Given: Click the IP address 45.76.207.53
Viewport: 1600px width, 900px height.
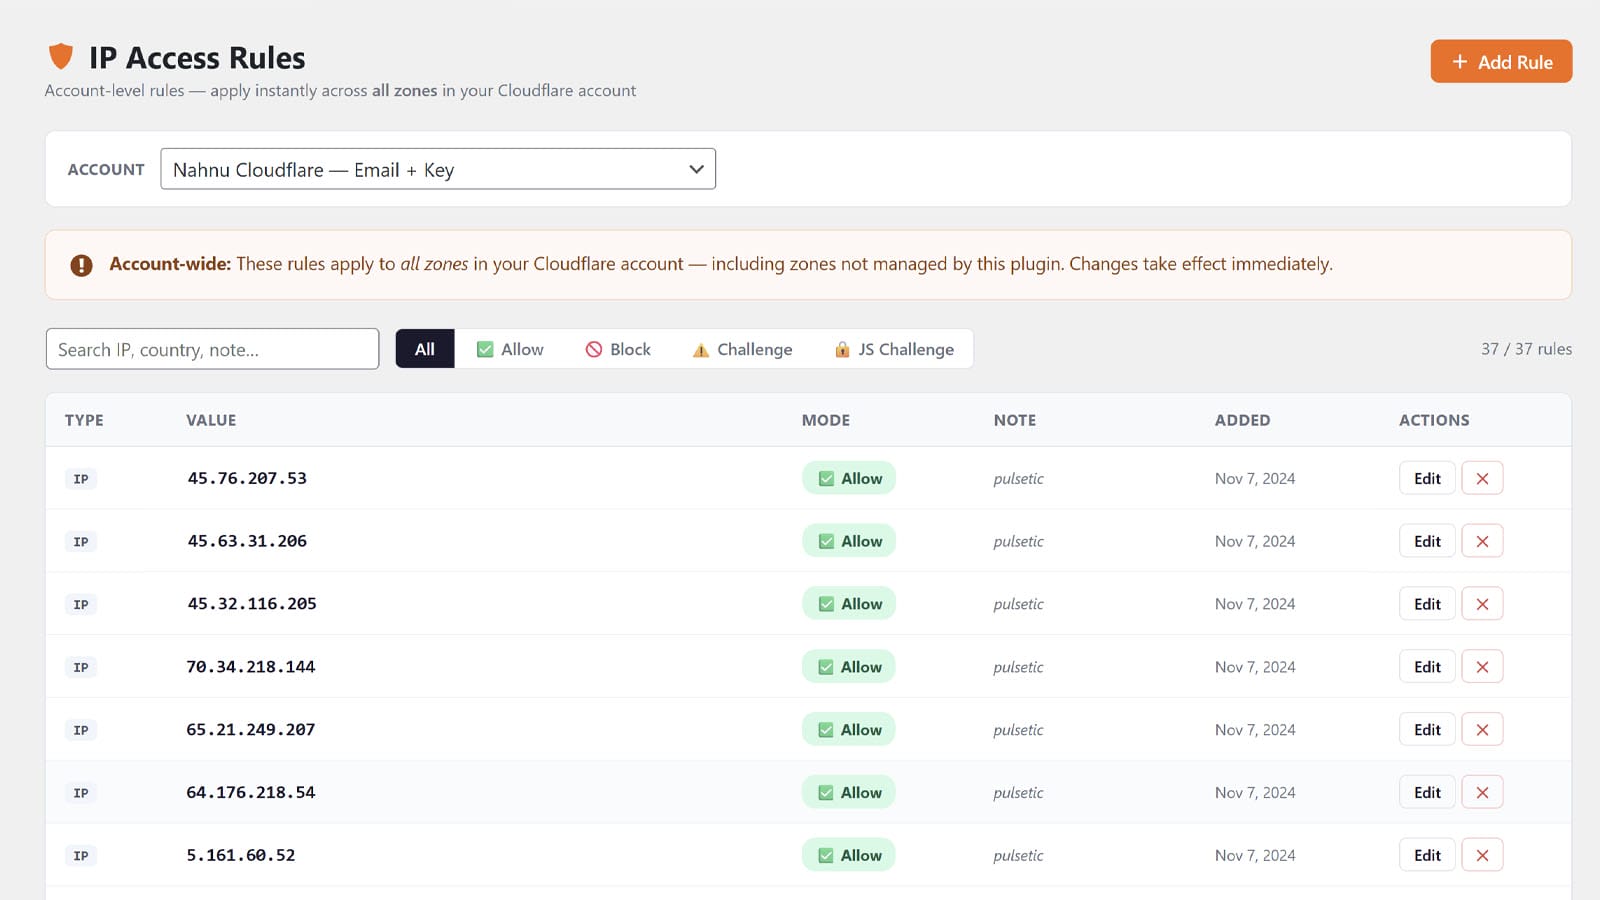Looking at the screenshot, I should [247, 478].
